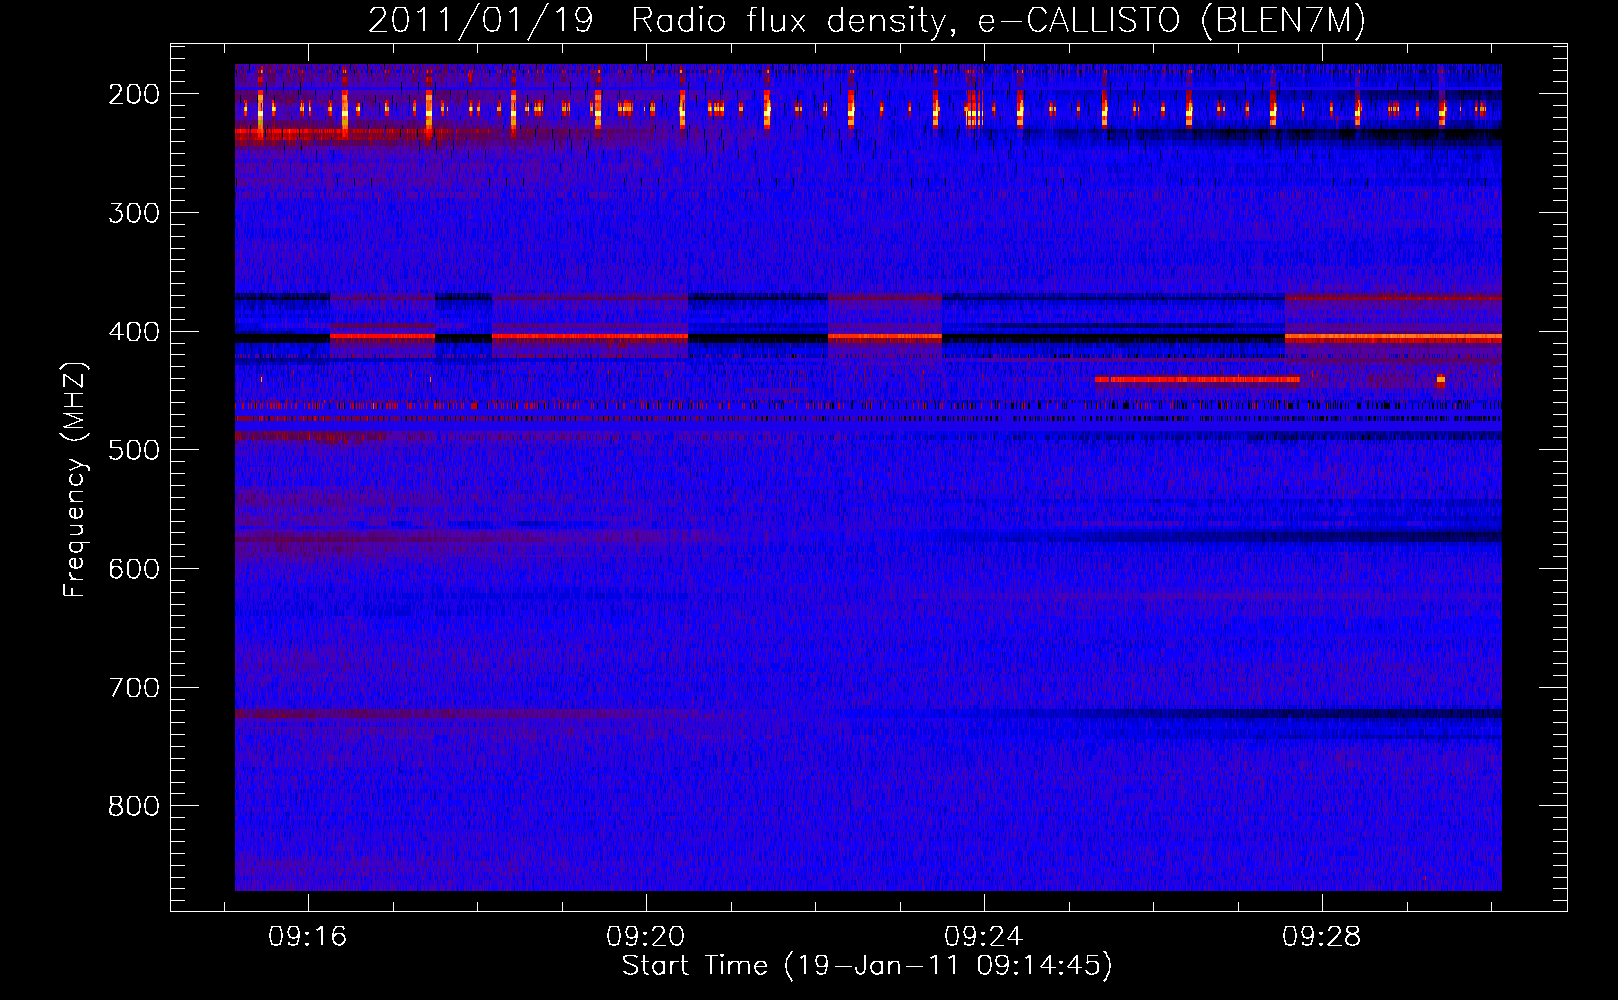The width and height of the screenshot is (1618, 1000).
Task: Click the 'Frequency (MHZ)' axis label
Action: [75, 479]
